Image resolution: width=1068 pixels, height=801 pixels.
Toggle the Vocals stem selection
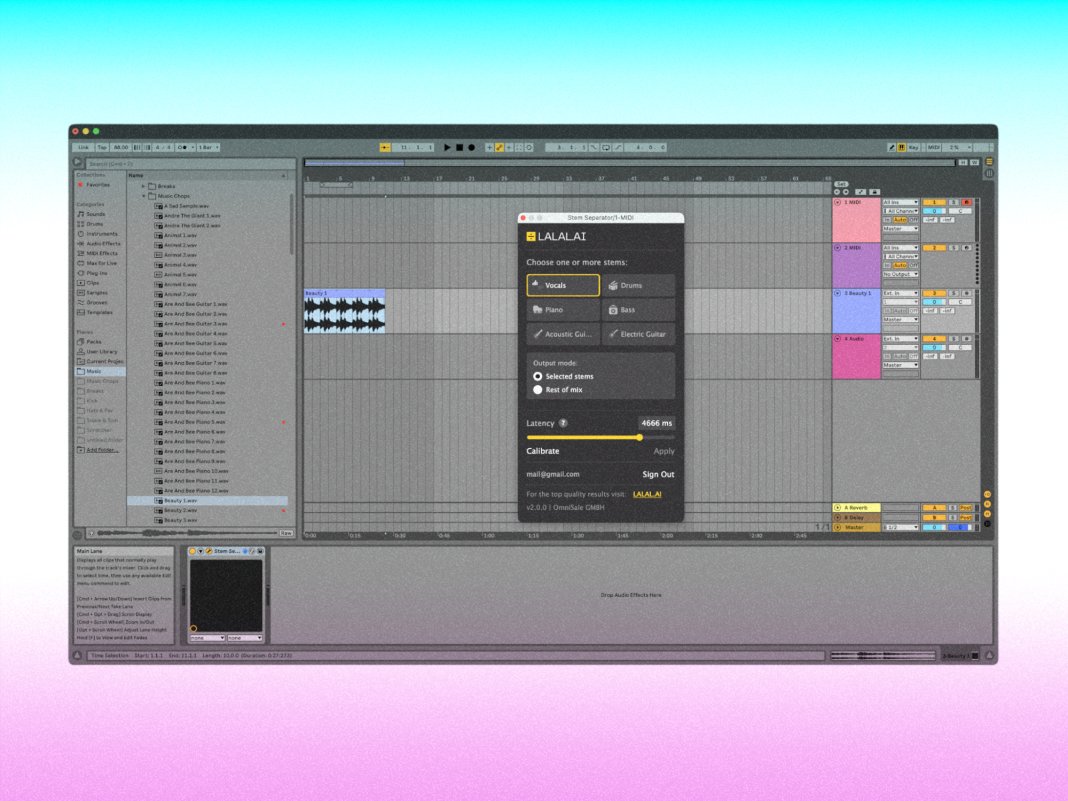point(563,285)
